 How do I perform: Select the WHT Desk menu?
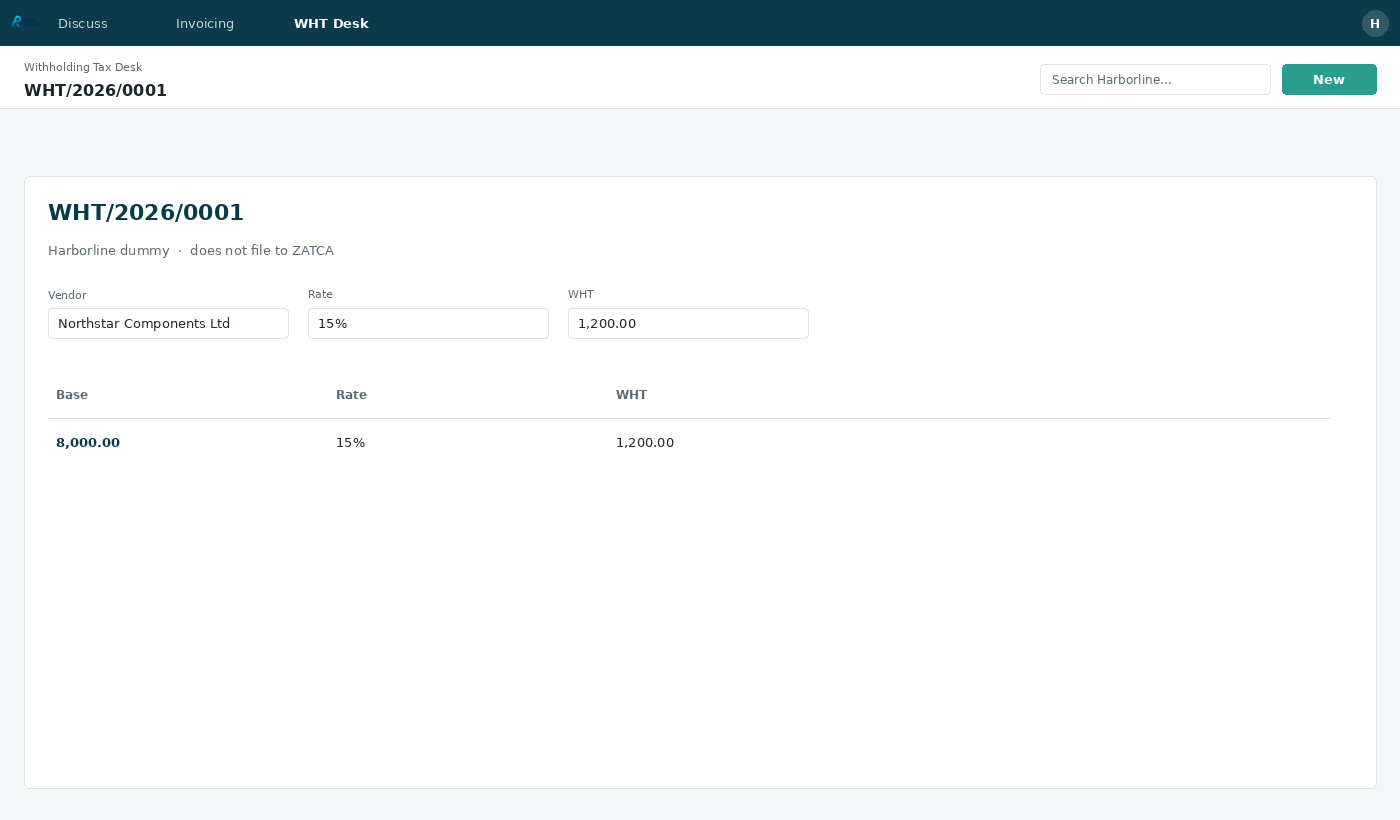[x=331, y=23]
